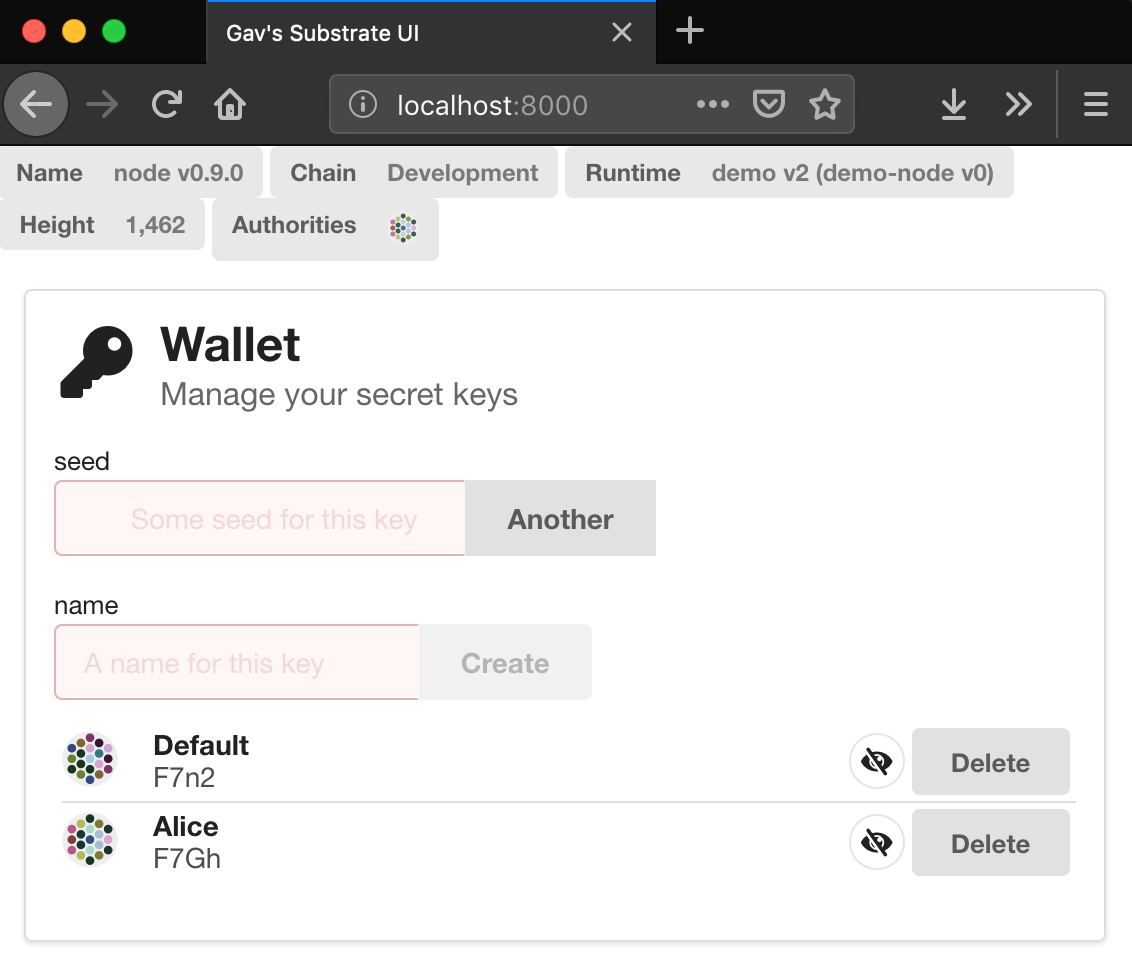Bookmark this page with the star
The image size is (1132, 958).
[824, 105]
